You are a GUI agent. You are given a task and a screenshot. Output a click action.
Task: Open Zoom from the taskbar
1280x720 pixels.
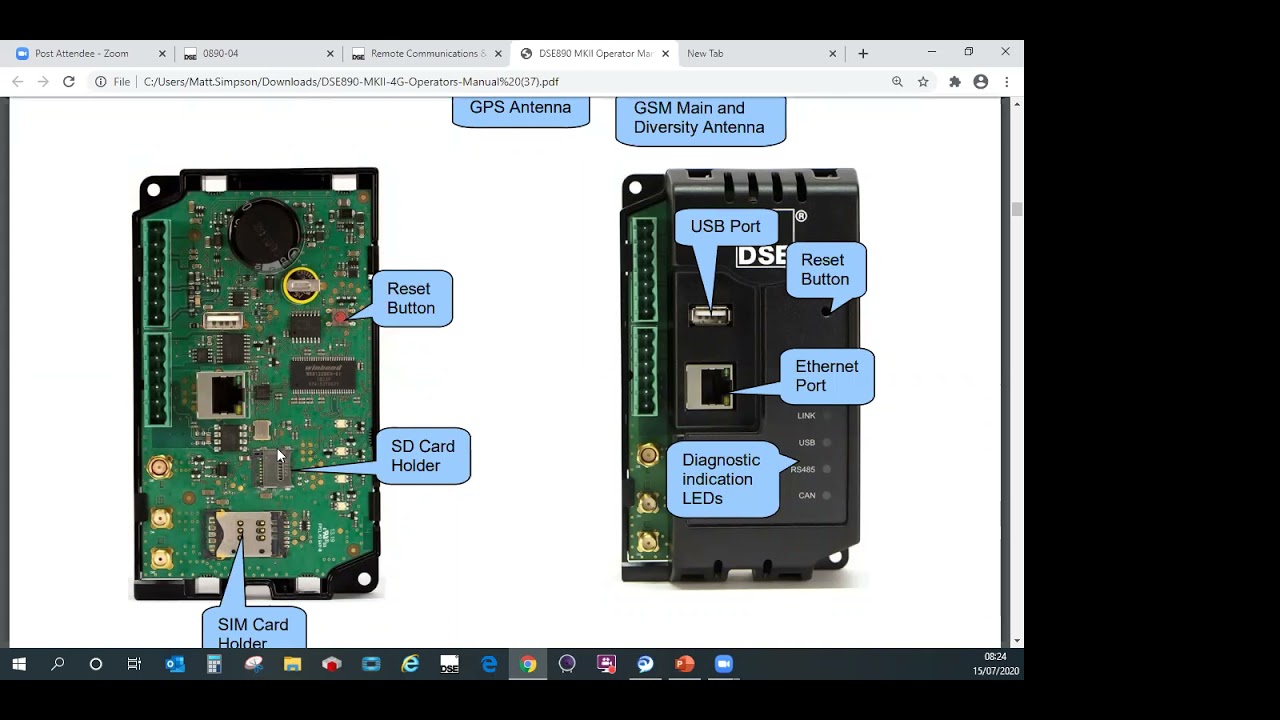[724, 664]
